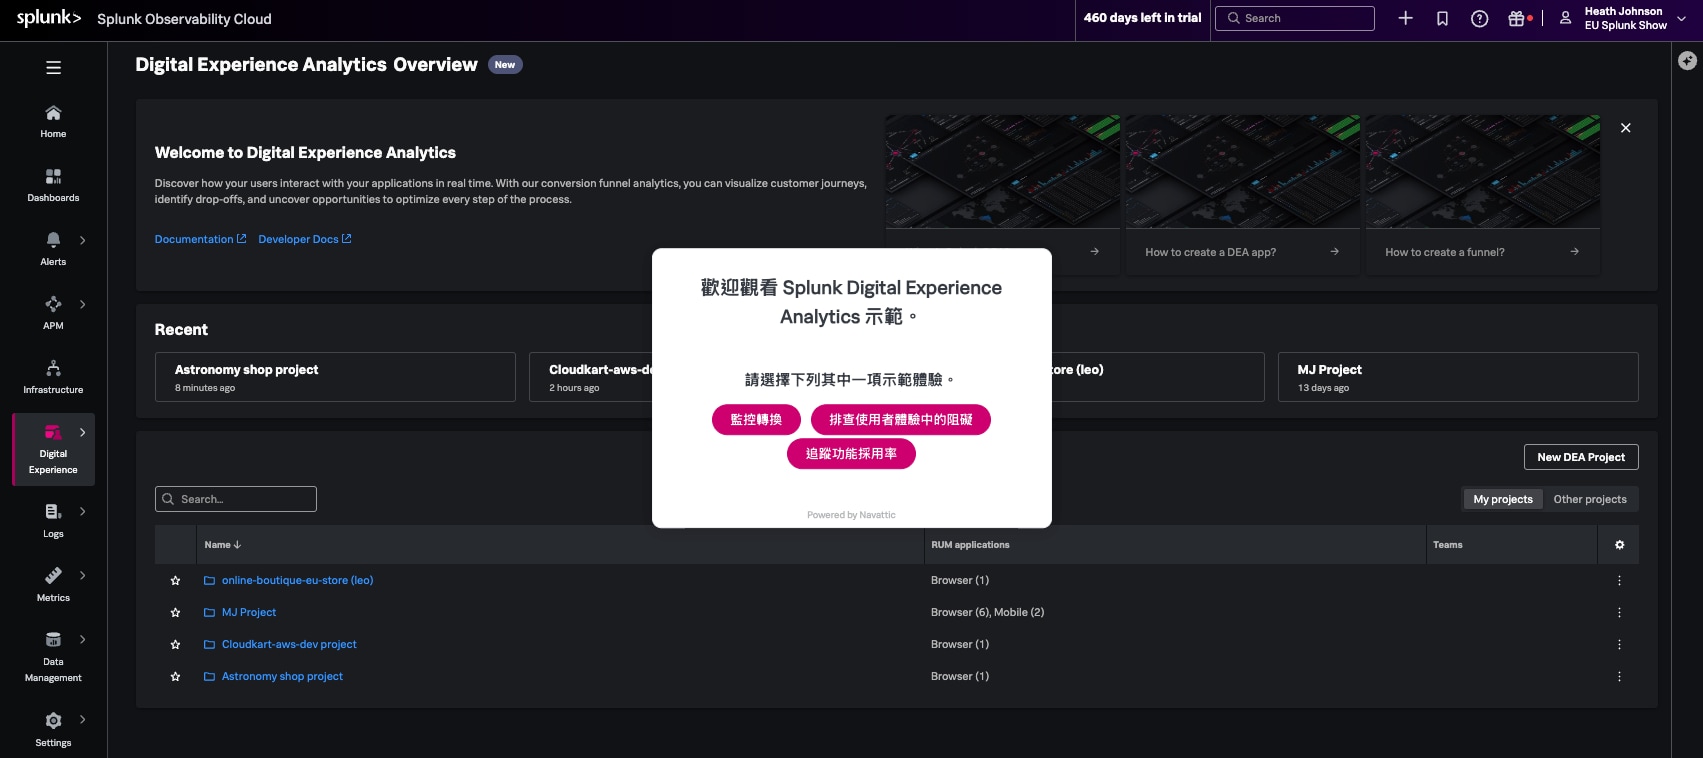
Task: Open Metrics ruler icon
Action: (x=53, y=576)
